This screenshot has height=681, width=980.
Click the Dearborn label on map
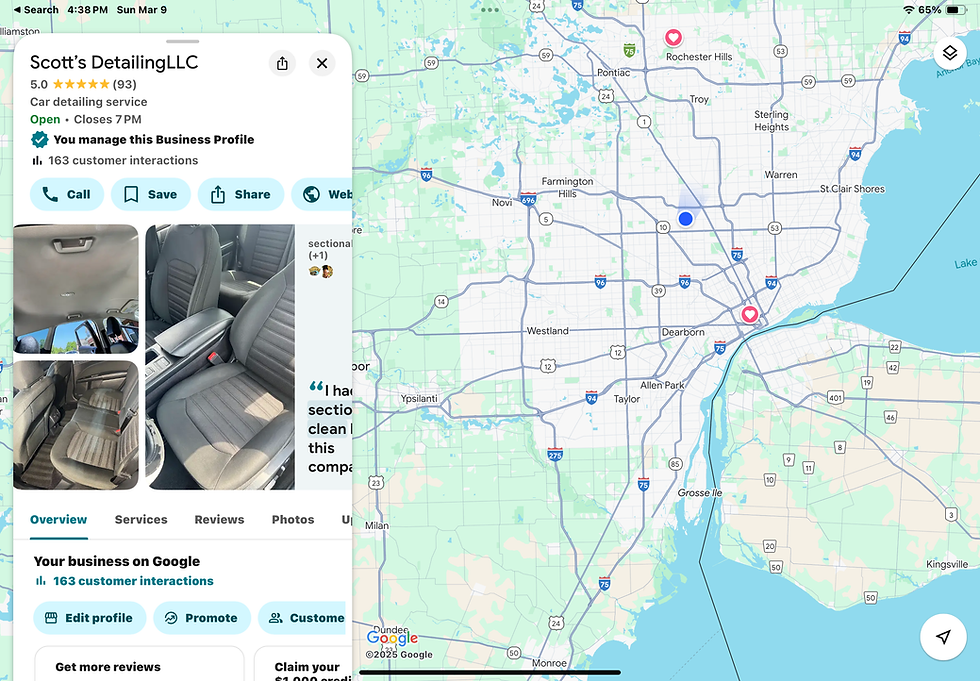683,332
